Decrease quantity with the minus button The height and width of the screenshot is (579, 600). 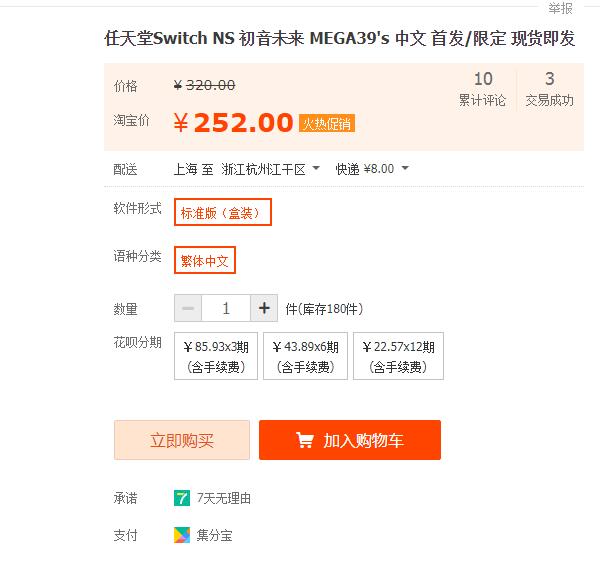pyautogui.click(x=188, y=308)
